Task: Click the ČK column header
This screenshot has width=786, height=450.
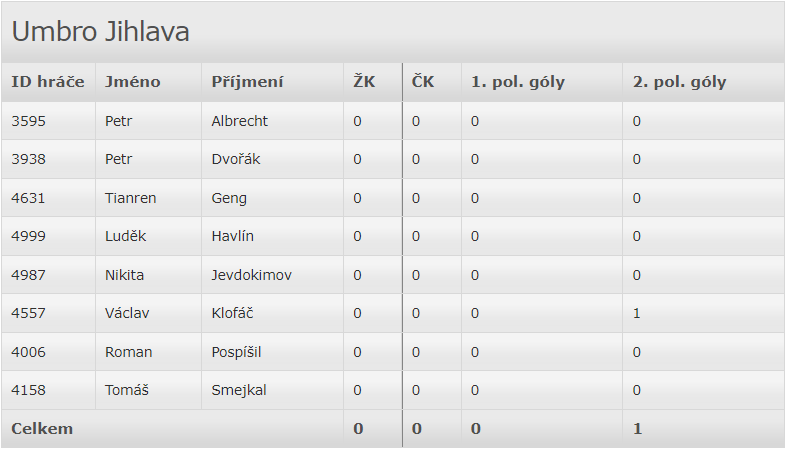Action: 423,82
